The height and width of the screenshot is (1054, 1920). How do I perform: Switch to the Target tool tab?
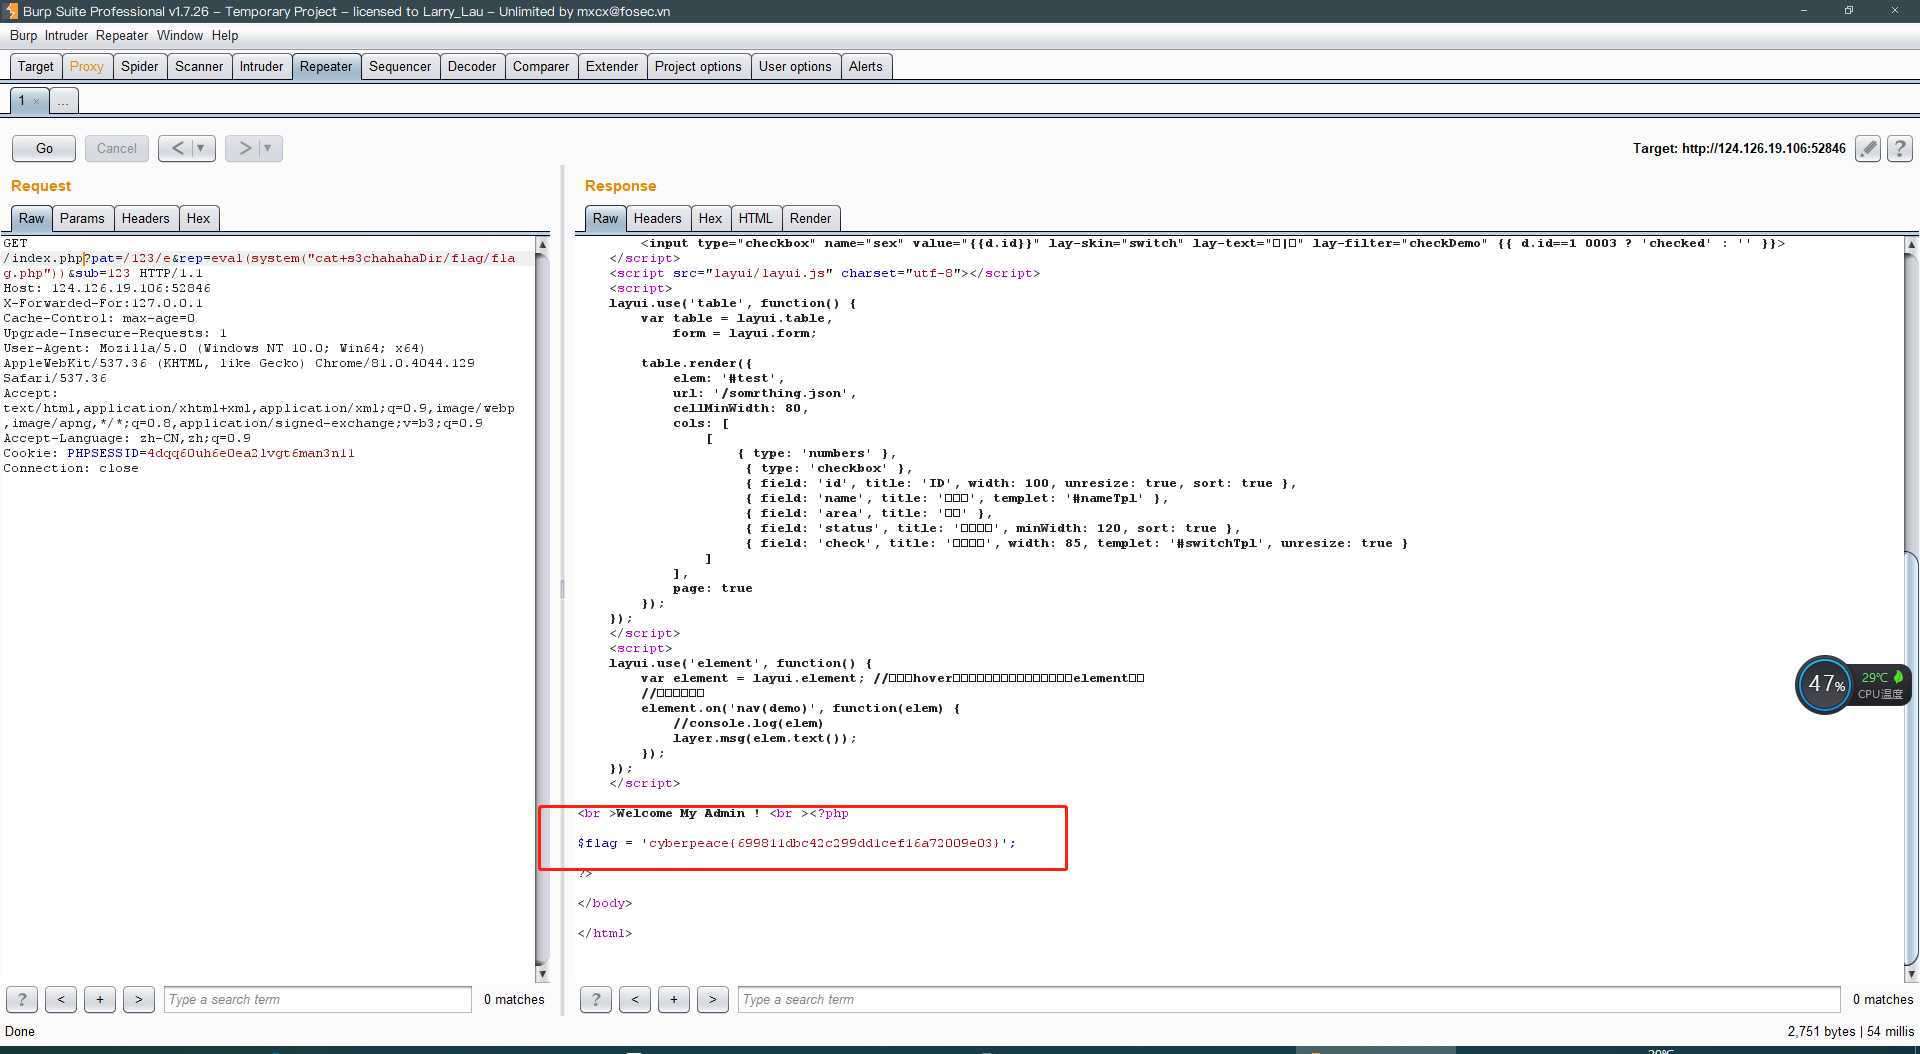36,66
